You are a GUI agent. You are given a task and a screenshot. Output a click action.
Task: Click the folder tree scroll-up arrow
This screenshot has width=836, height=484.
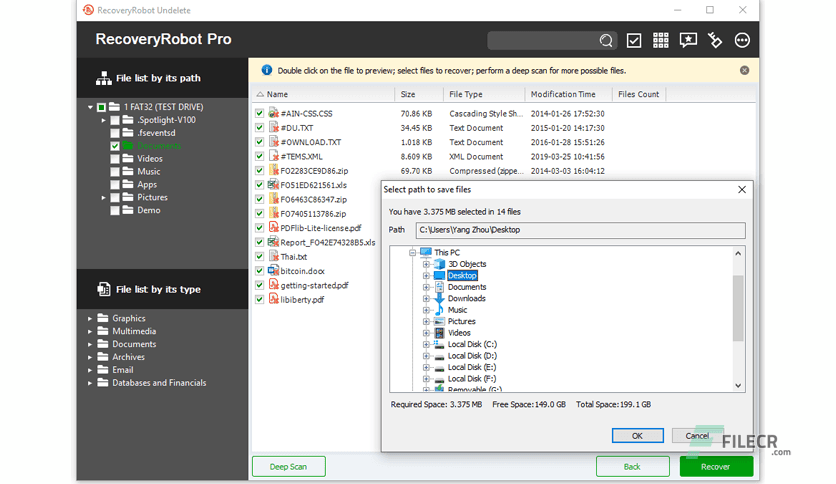click(738, 254)
